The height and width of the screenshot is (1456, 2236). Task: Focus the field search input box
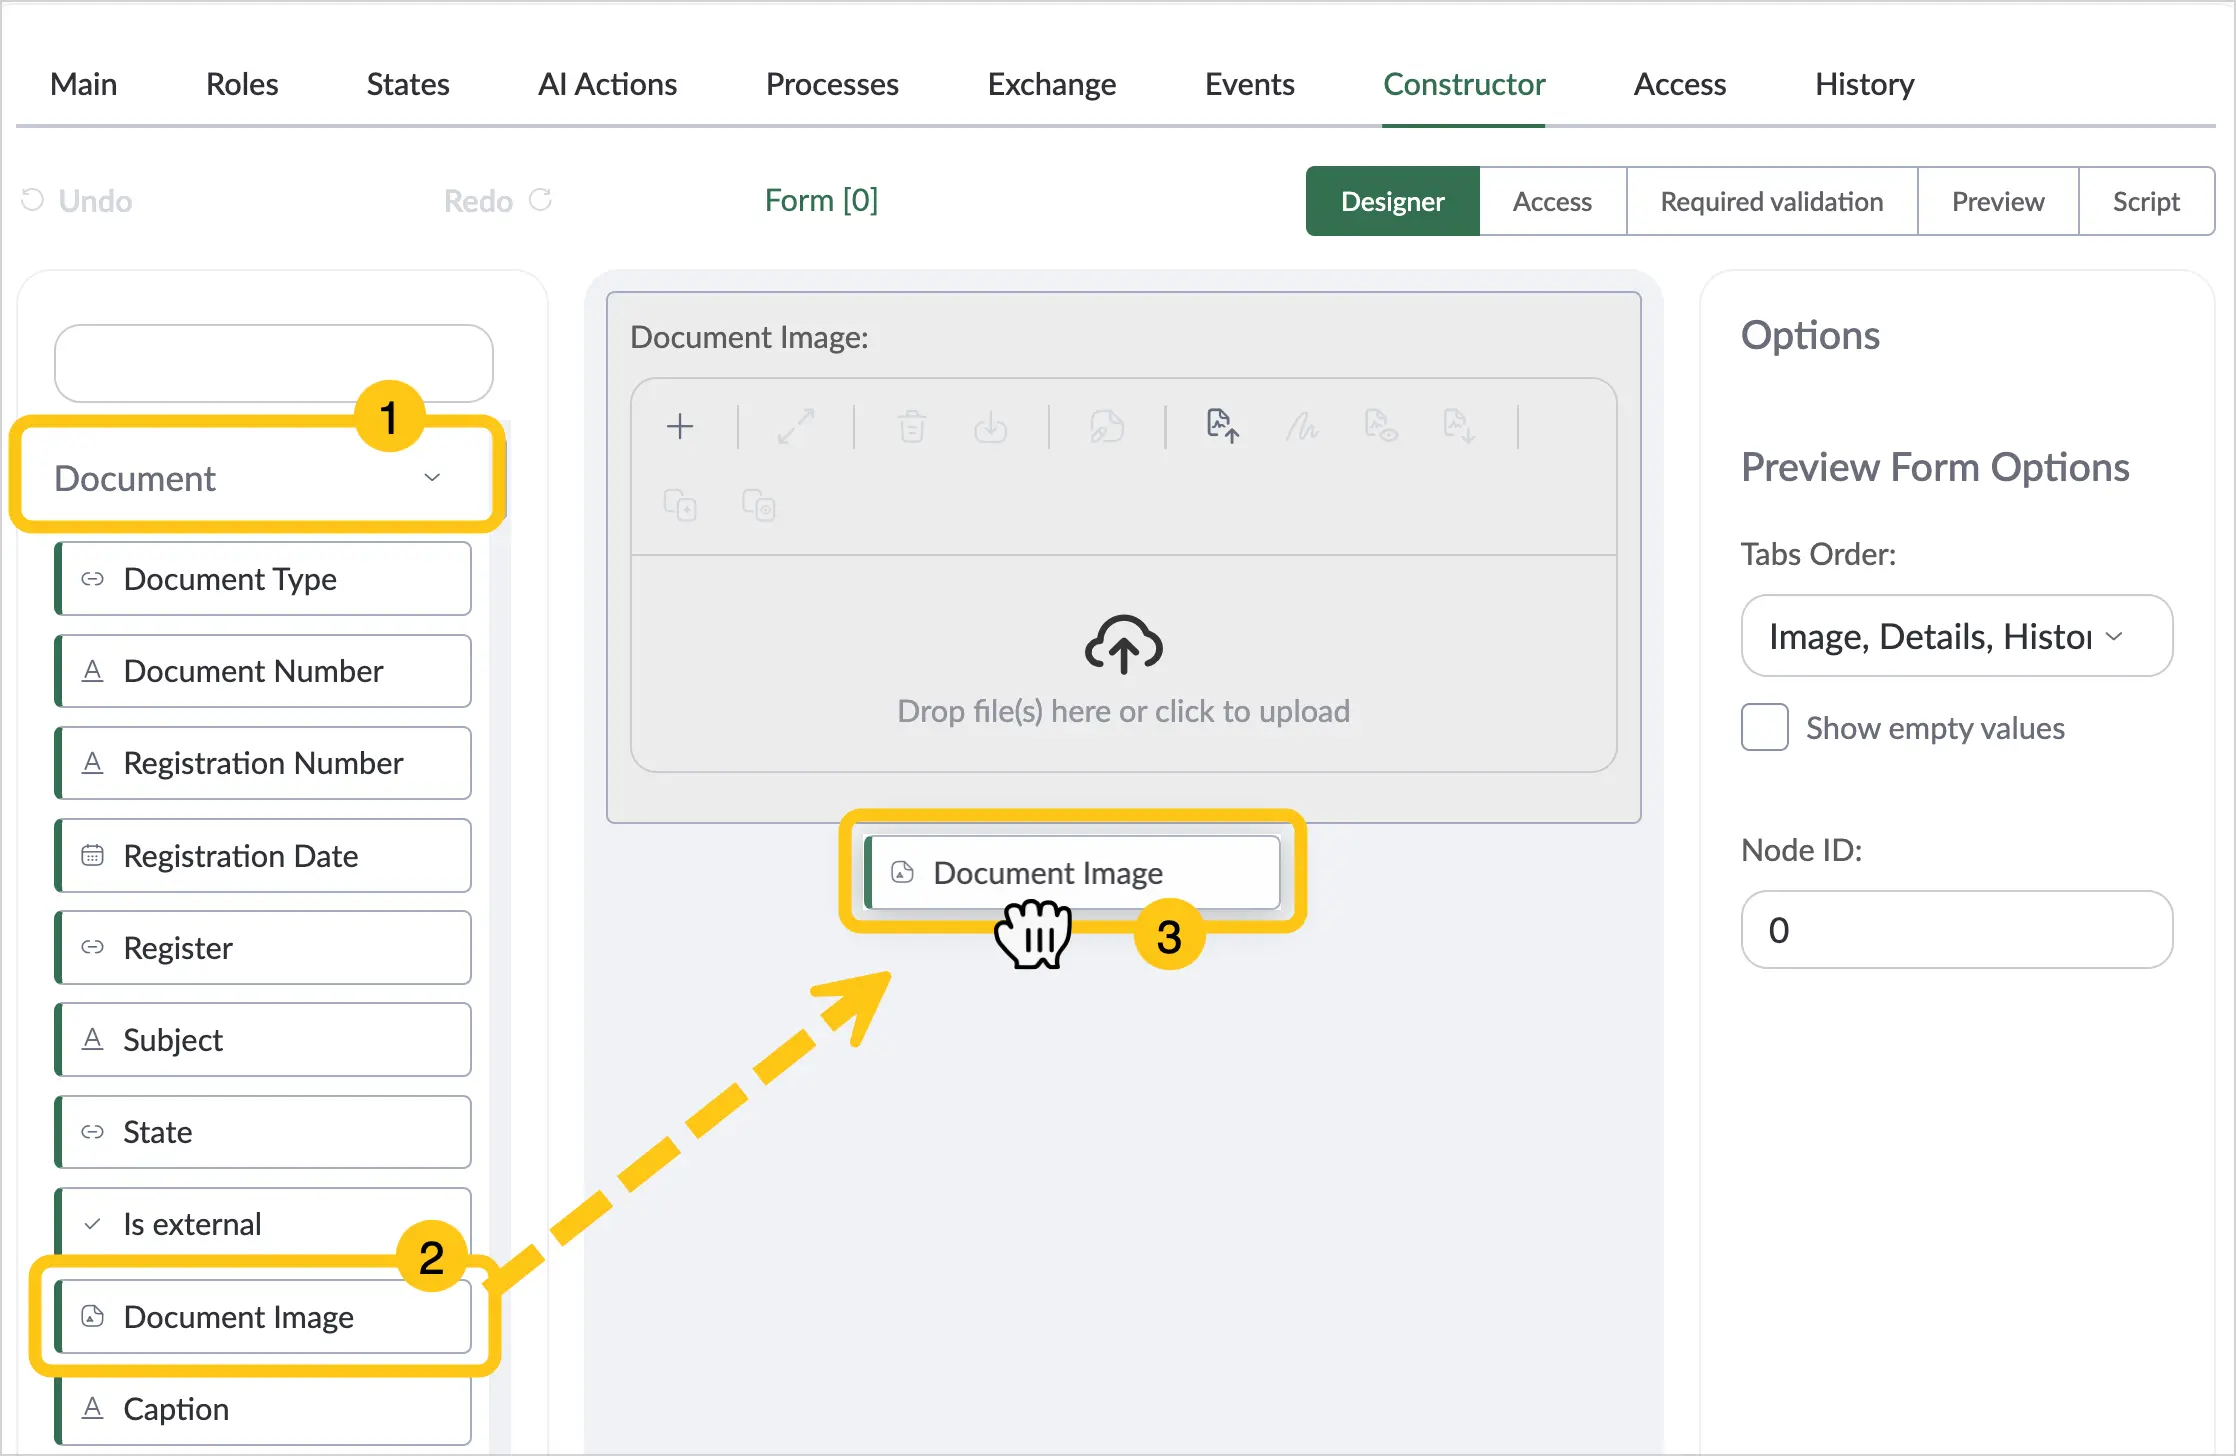(274, 363)
